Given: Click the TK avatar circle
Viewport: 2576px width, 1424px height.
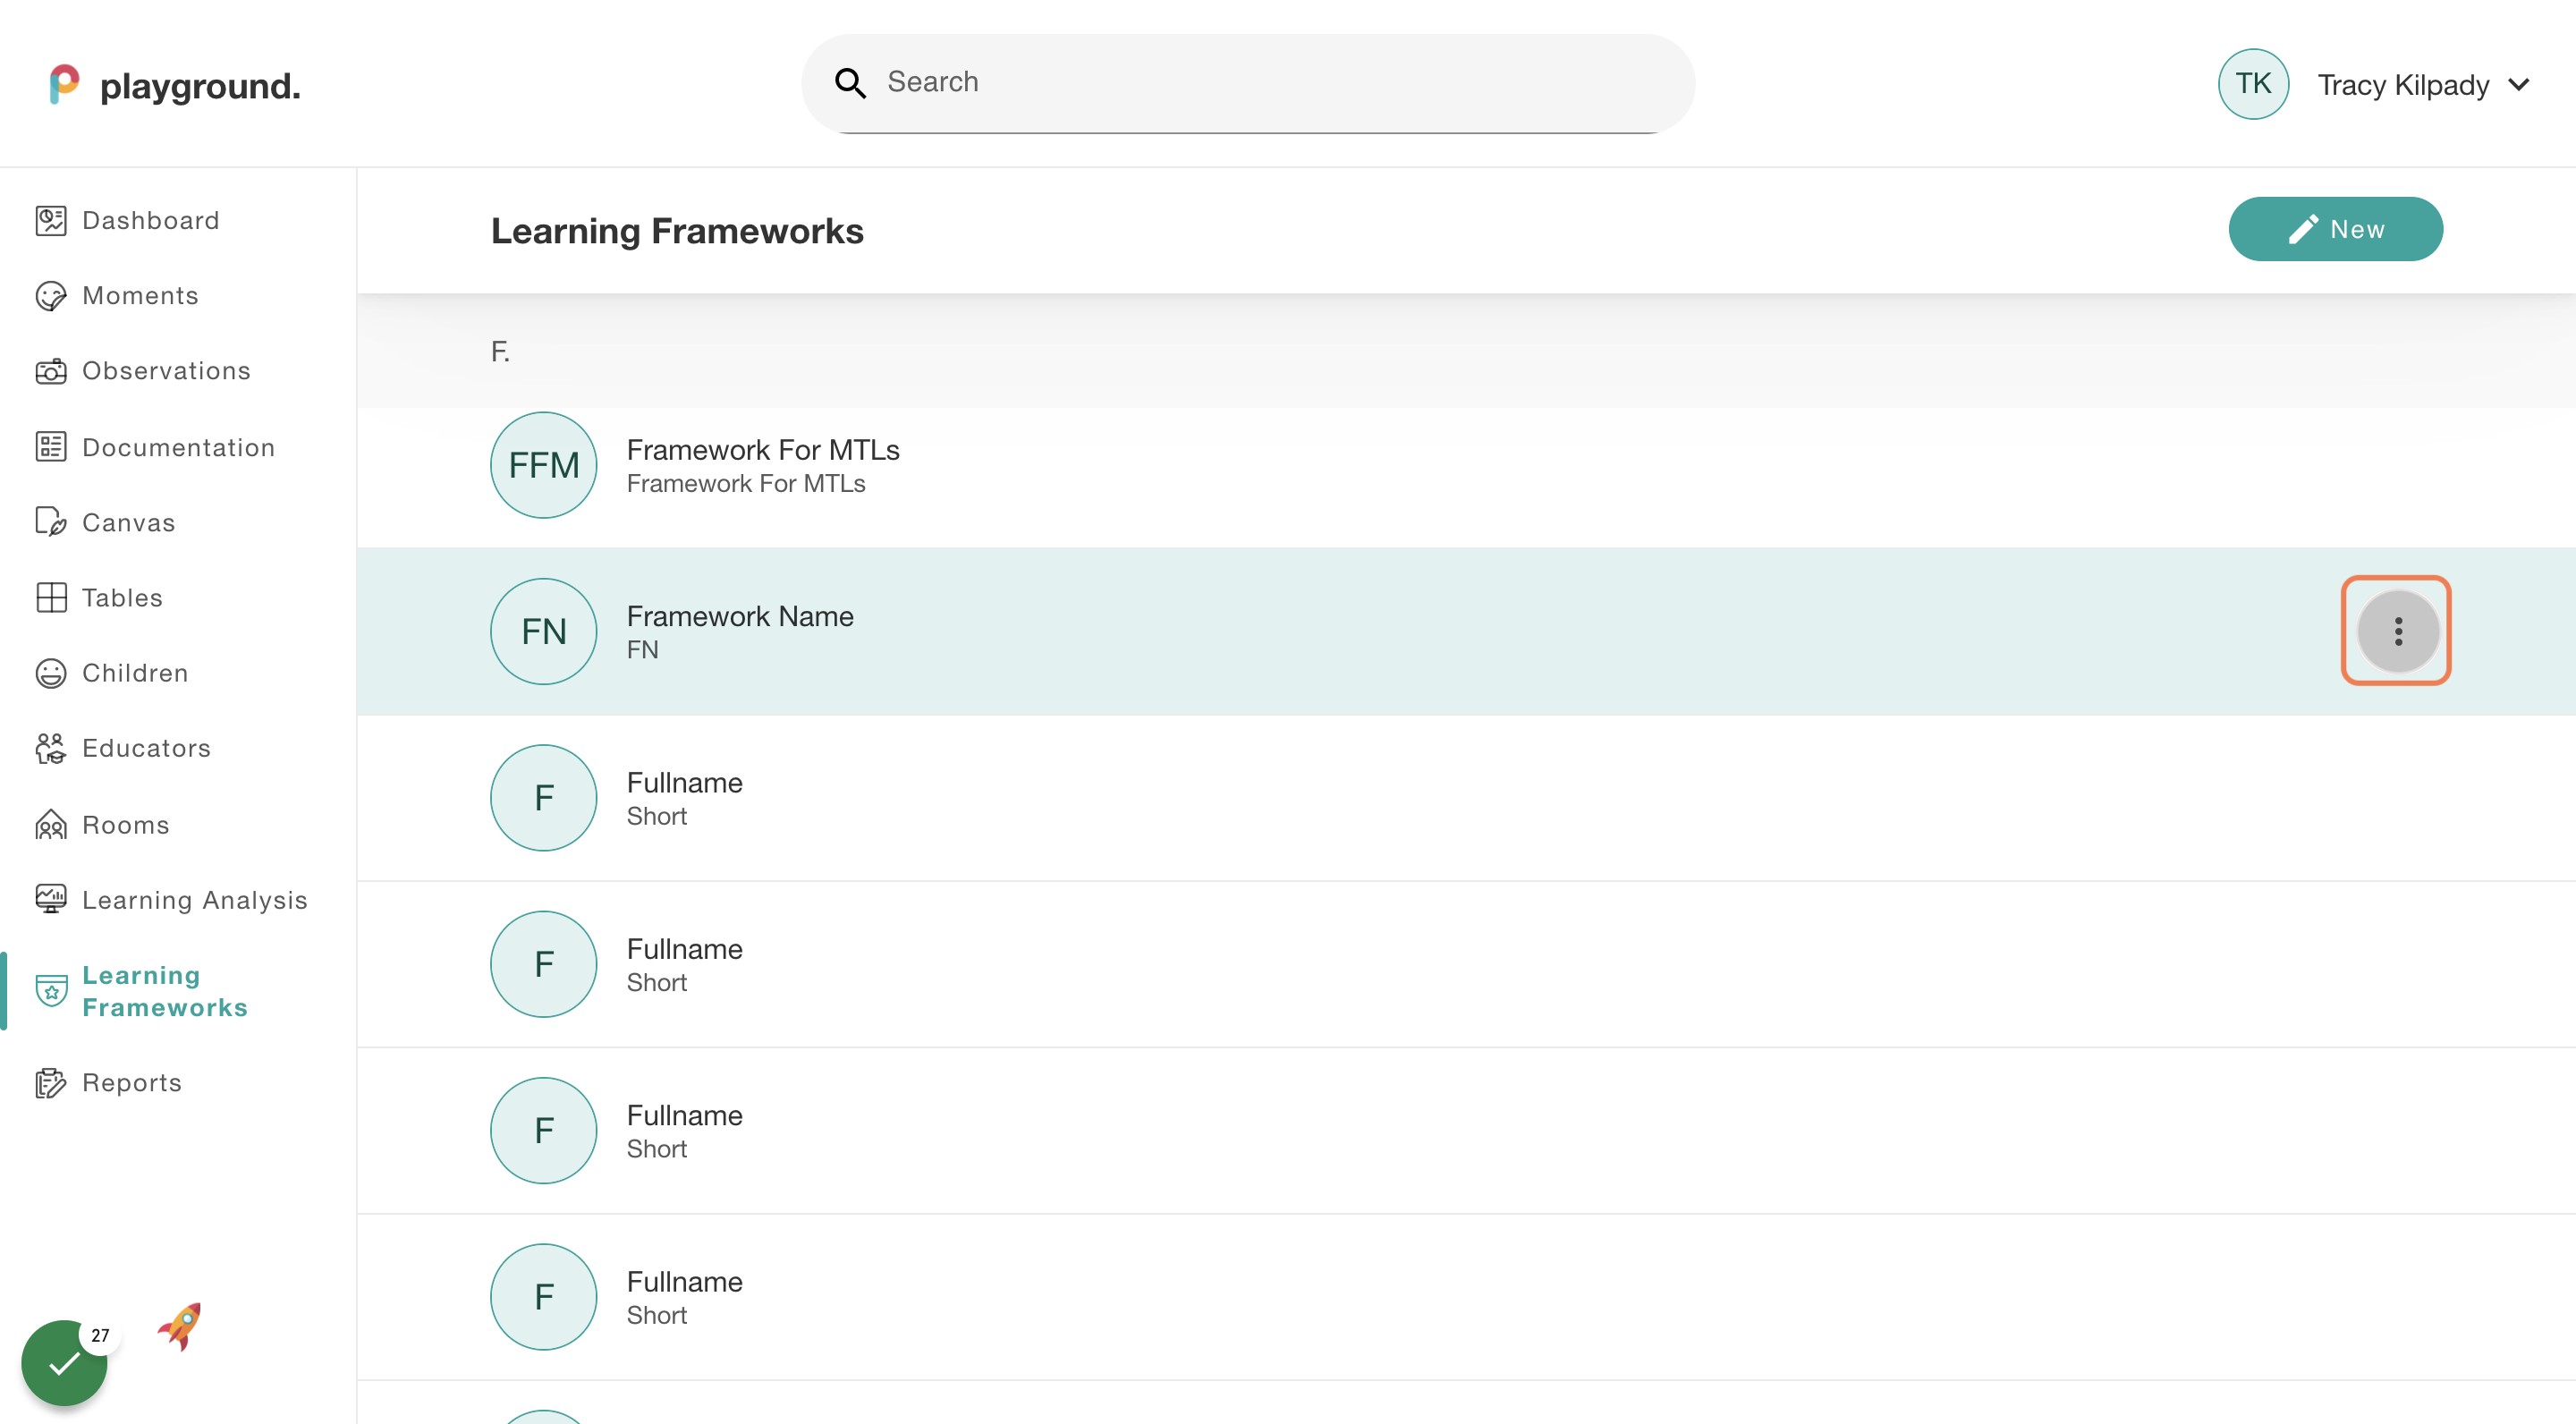Looking at the screenshot, I should pos(2253,84).
